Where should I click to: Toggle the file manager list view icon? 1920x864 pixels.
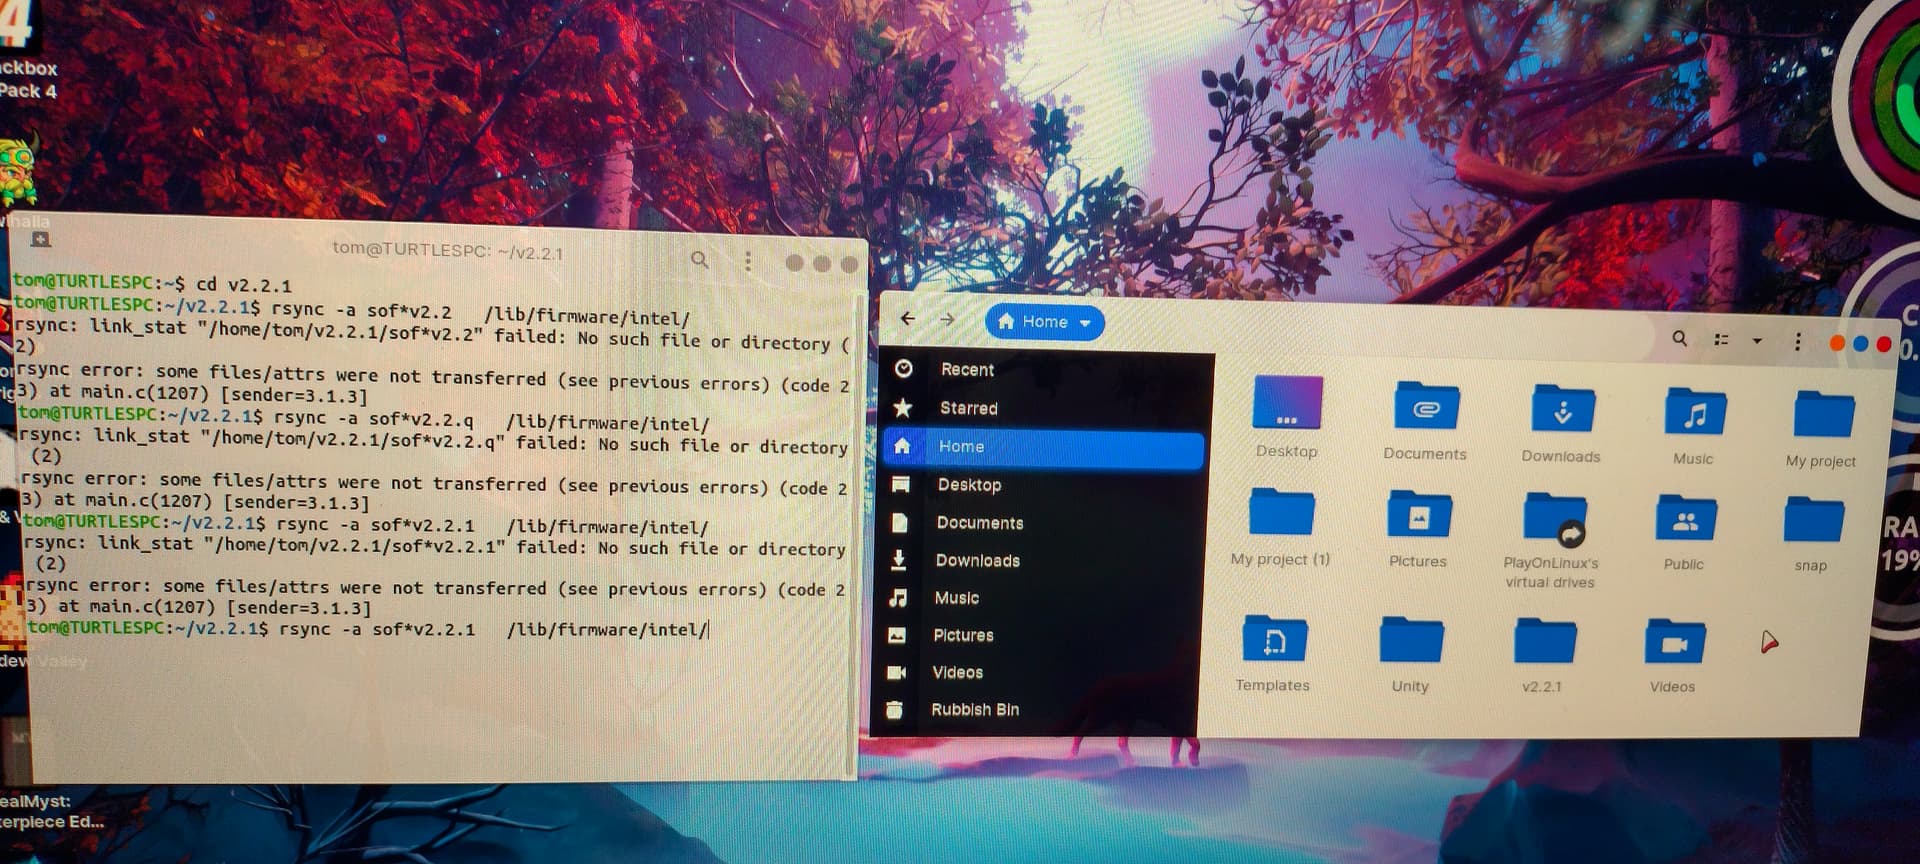[1722, 340]
